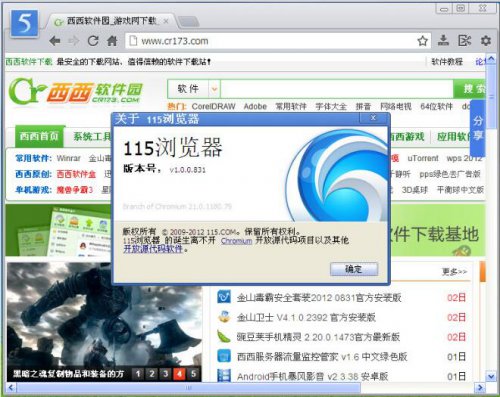This screenshot has height=397, width=500.
Task: Switch slideshow to slide 1
Action: (x=138, y=374)
